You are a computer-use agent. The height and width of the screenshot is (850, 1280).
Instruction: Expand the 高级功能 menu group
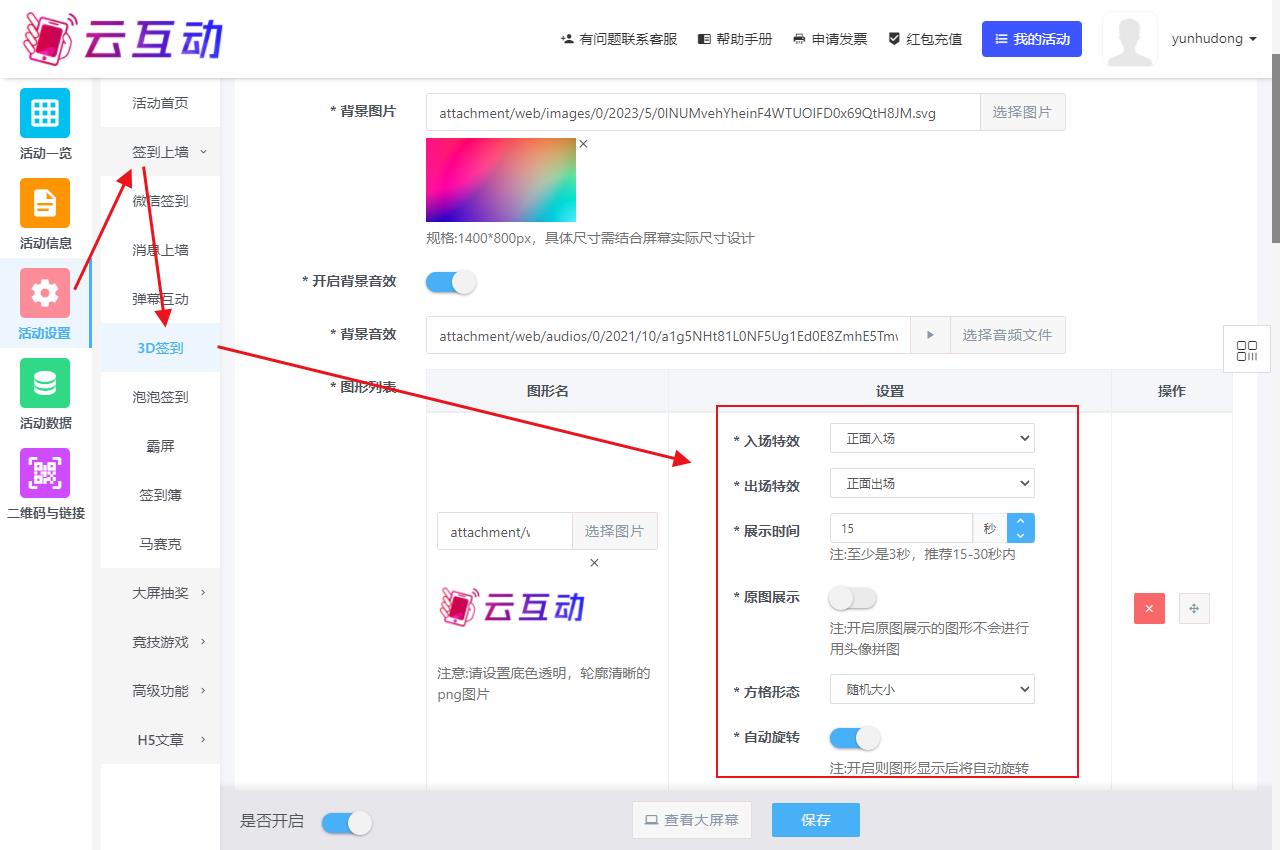(160, 691)
